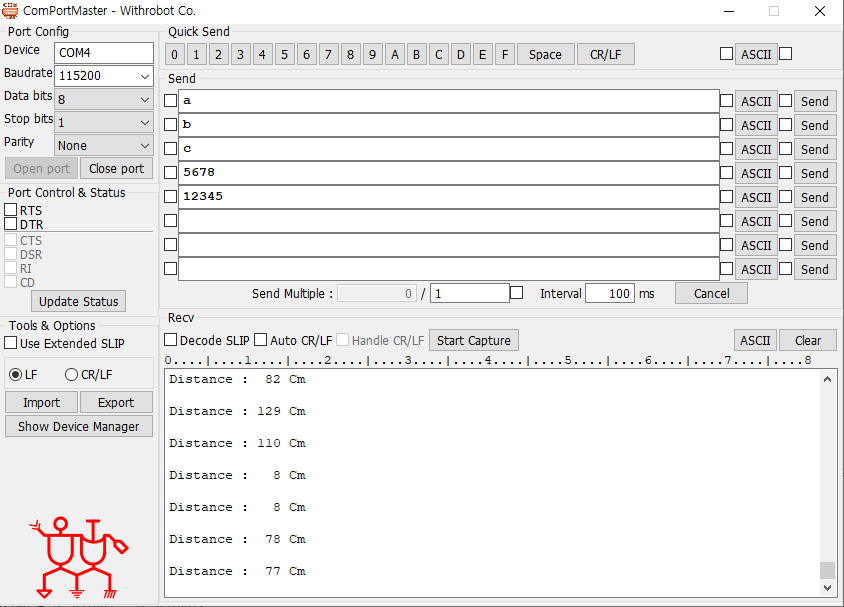The width and height of the screenshot is (844, 607).
Task: Open the Stop bits dropdown
Action: click(x=104, y=122)
